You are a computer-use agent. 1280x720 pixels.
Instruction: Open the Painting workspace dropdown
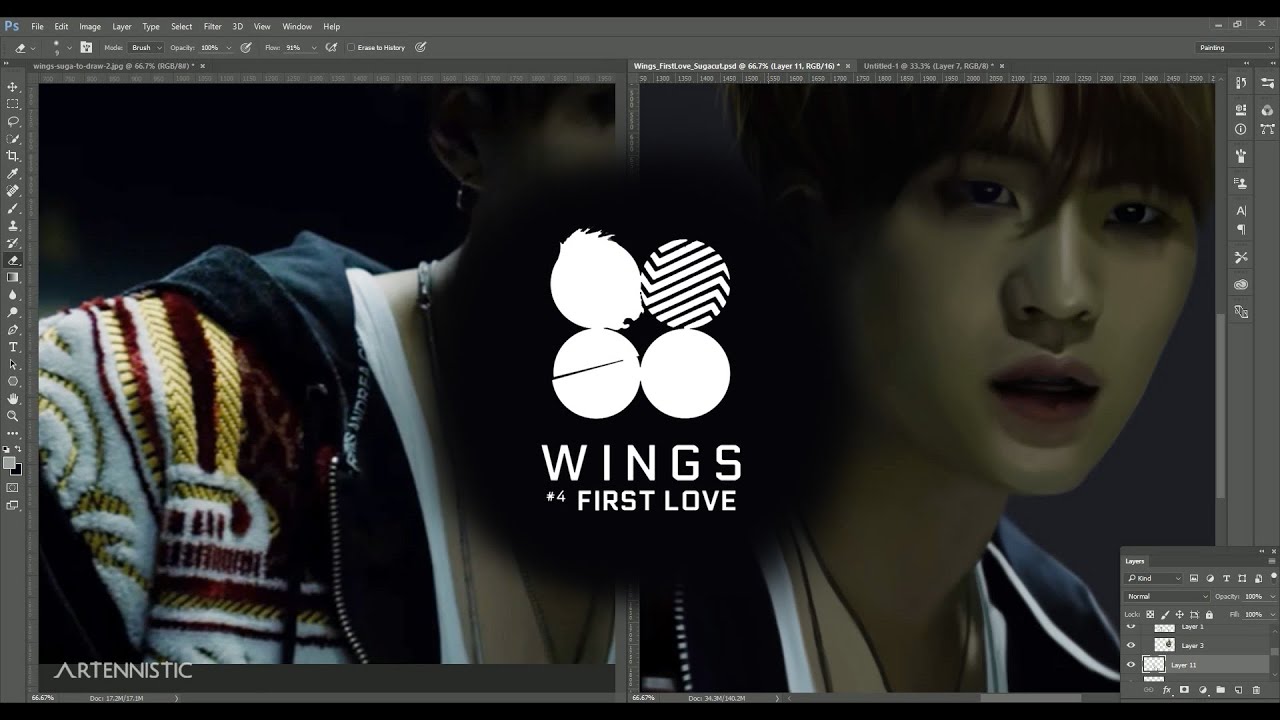click(1235, 47)
